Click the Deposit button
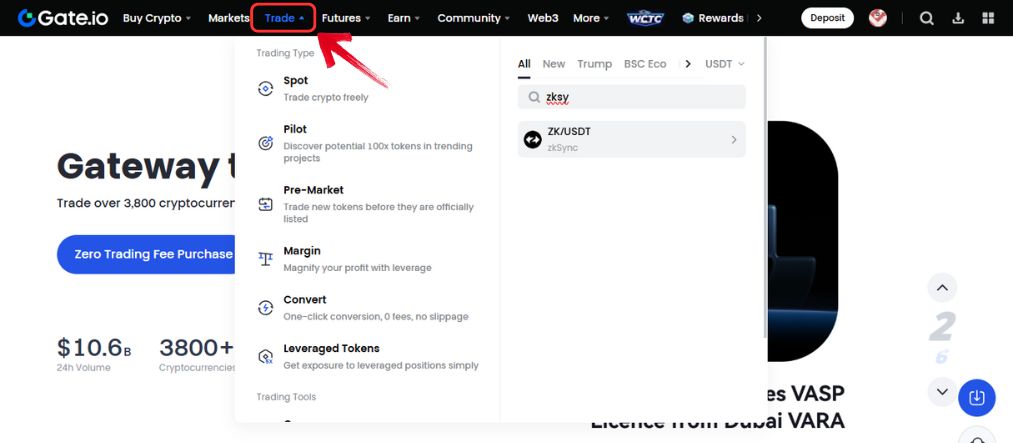The width and height of the screenshot is (1013, 443). (828, 18)
